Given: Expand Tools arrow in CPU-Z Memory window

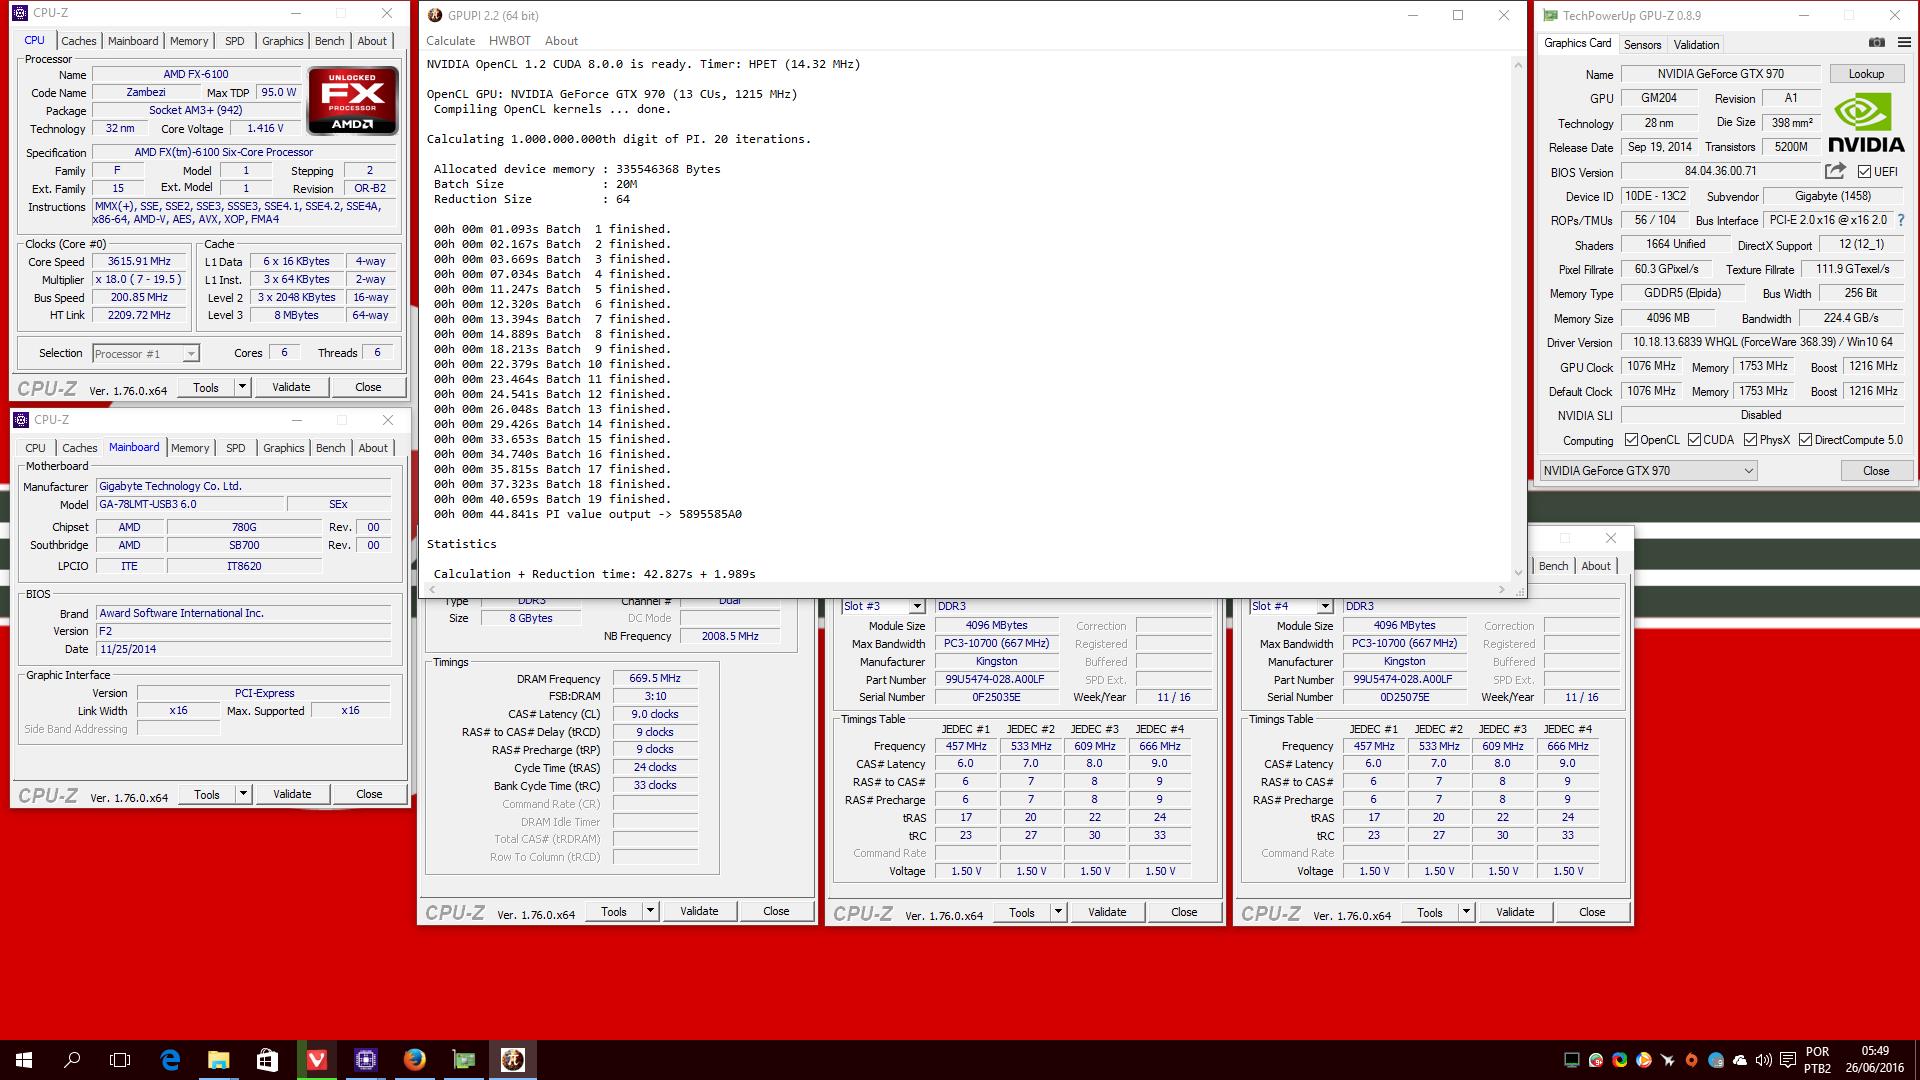Looking at the screenshot, I should (x=650, y=911).
